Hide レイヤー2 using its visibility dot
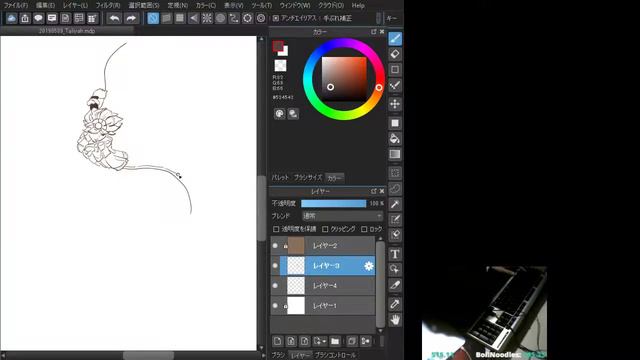640x360 pixels. (275, 246)
